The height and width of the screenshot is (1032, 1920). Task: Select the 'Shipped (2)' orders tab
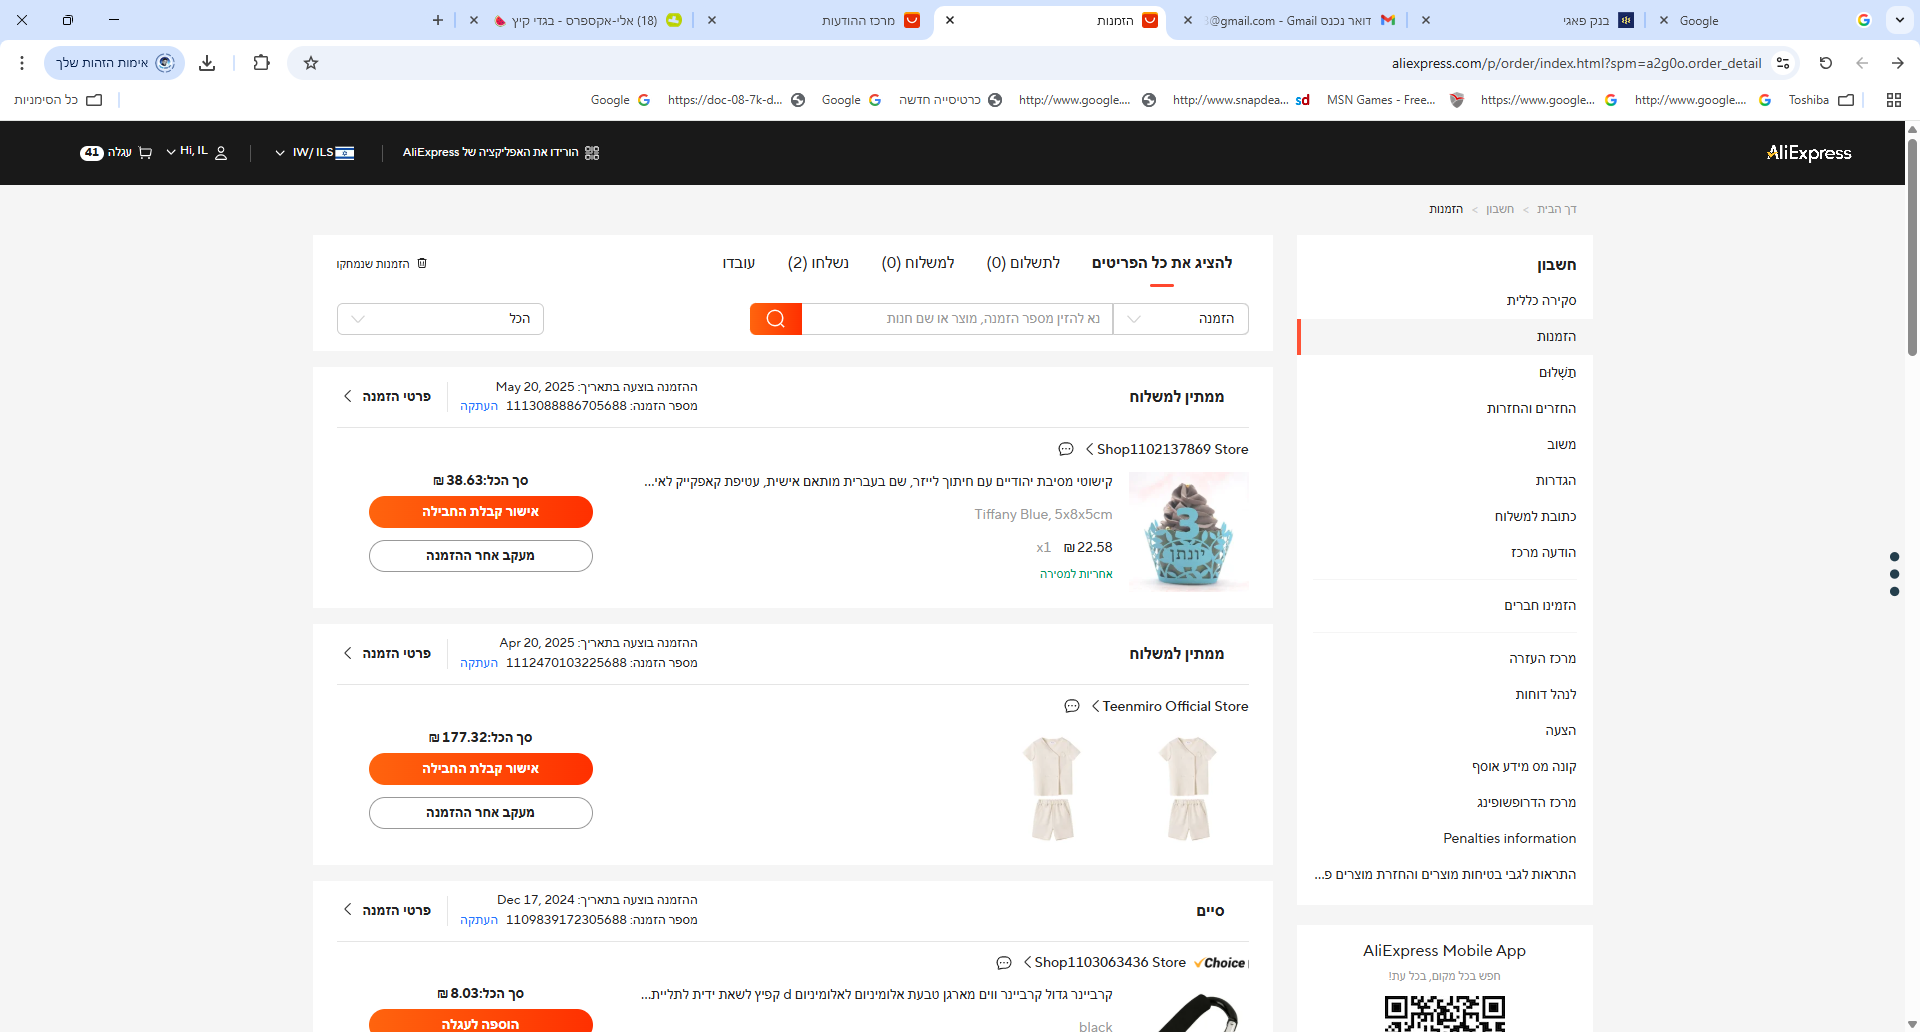coord(818,263)
